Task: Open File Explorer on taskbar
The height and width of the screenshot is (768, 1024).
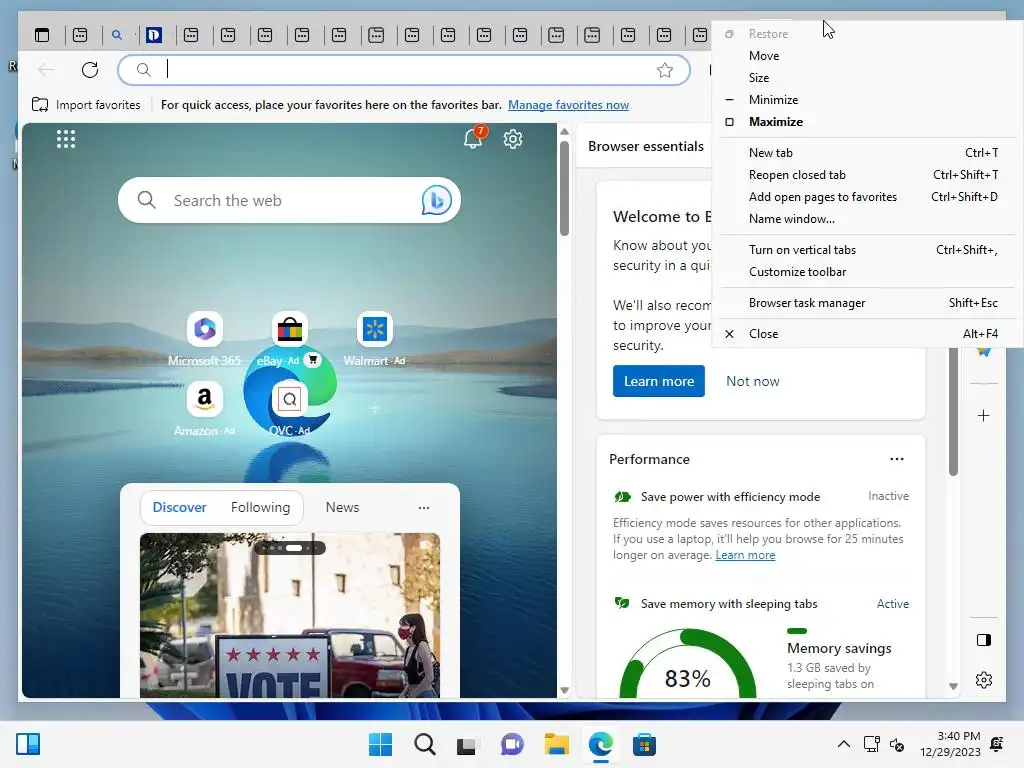Action: pyautogui.click(x=556, y=744)
